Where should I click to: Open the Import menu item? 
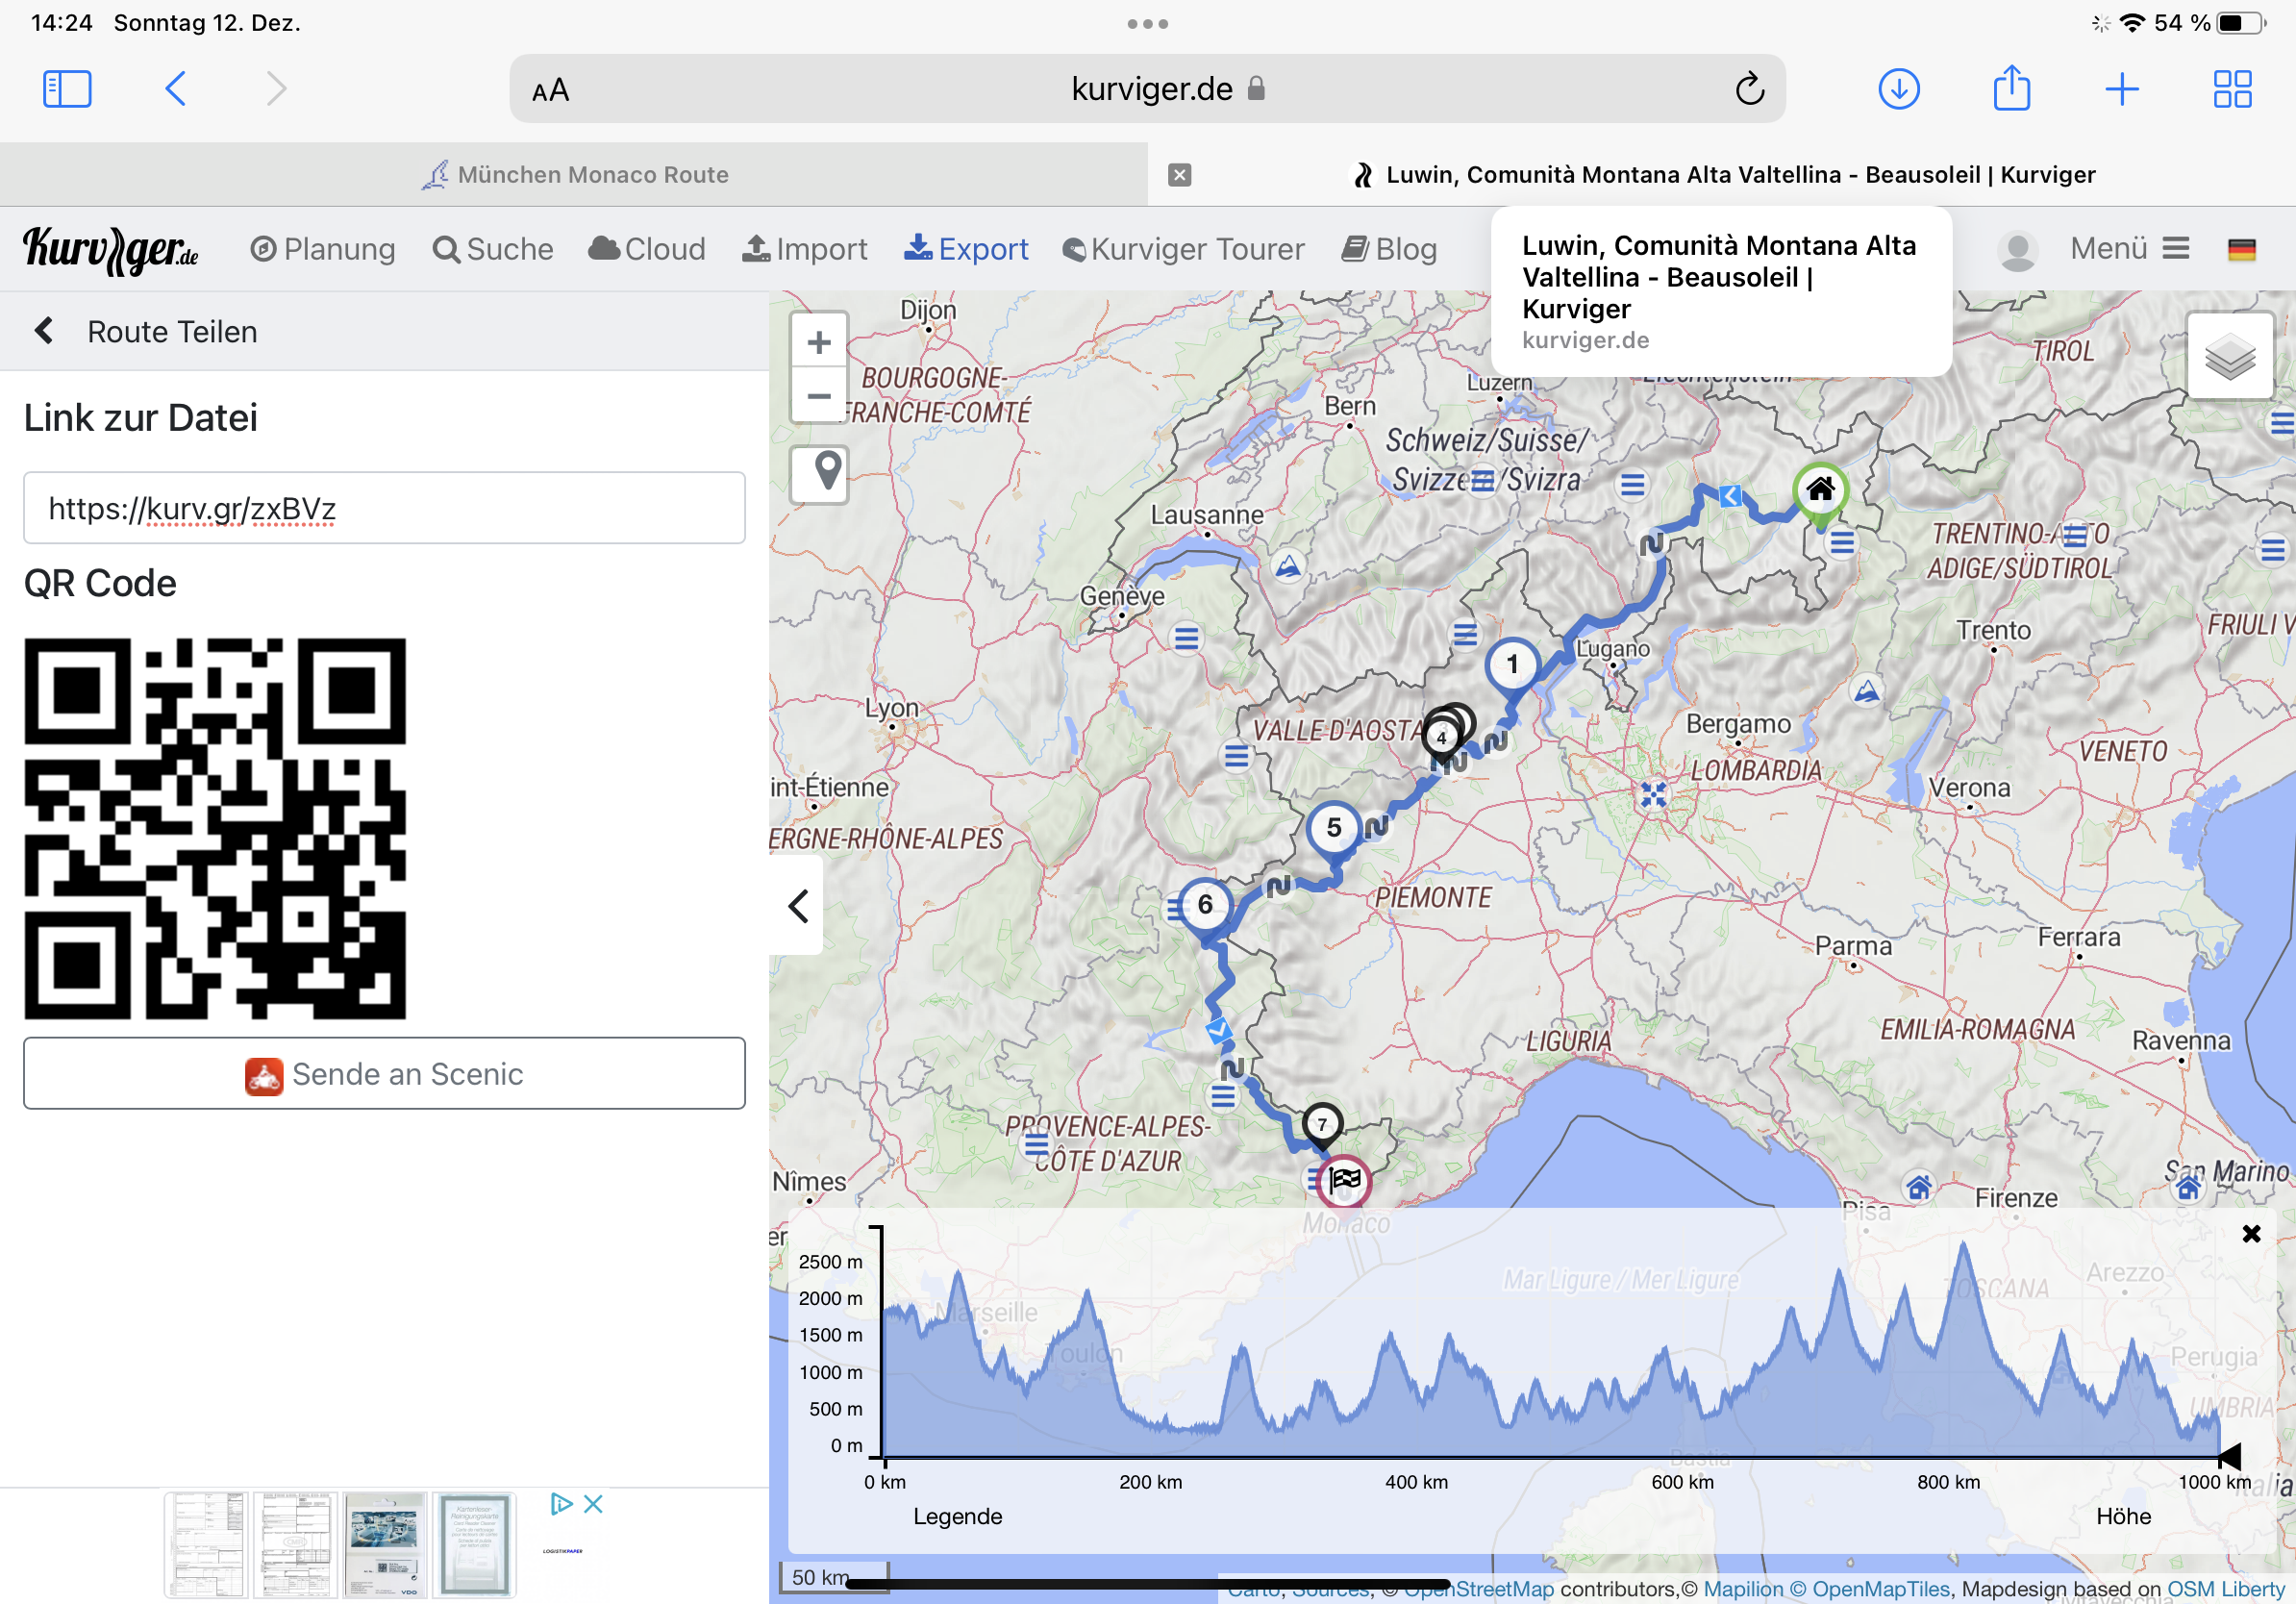[x=805, y=249]
